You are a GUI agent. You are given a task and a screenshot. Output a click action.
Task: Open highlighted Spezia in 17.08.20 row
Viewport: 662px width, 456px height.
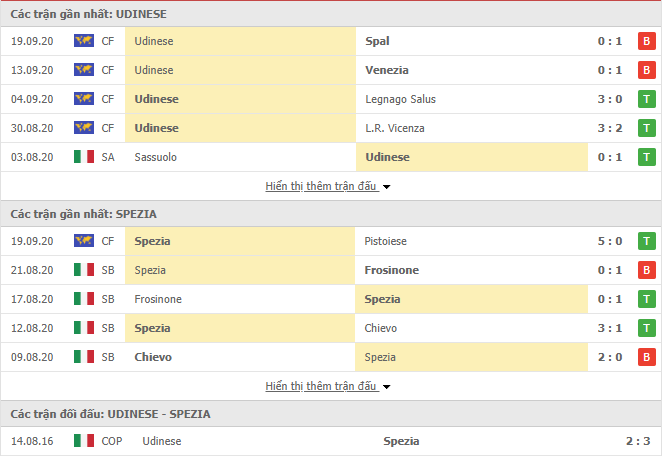[x=382, y=299]
